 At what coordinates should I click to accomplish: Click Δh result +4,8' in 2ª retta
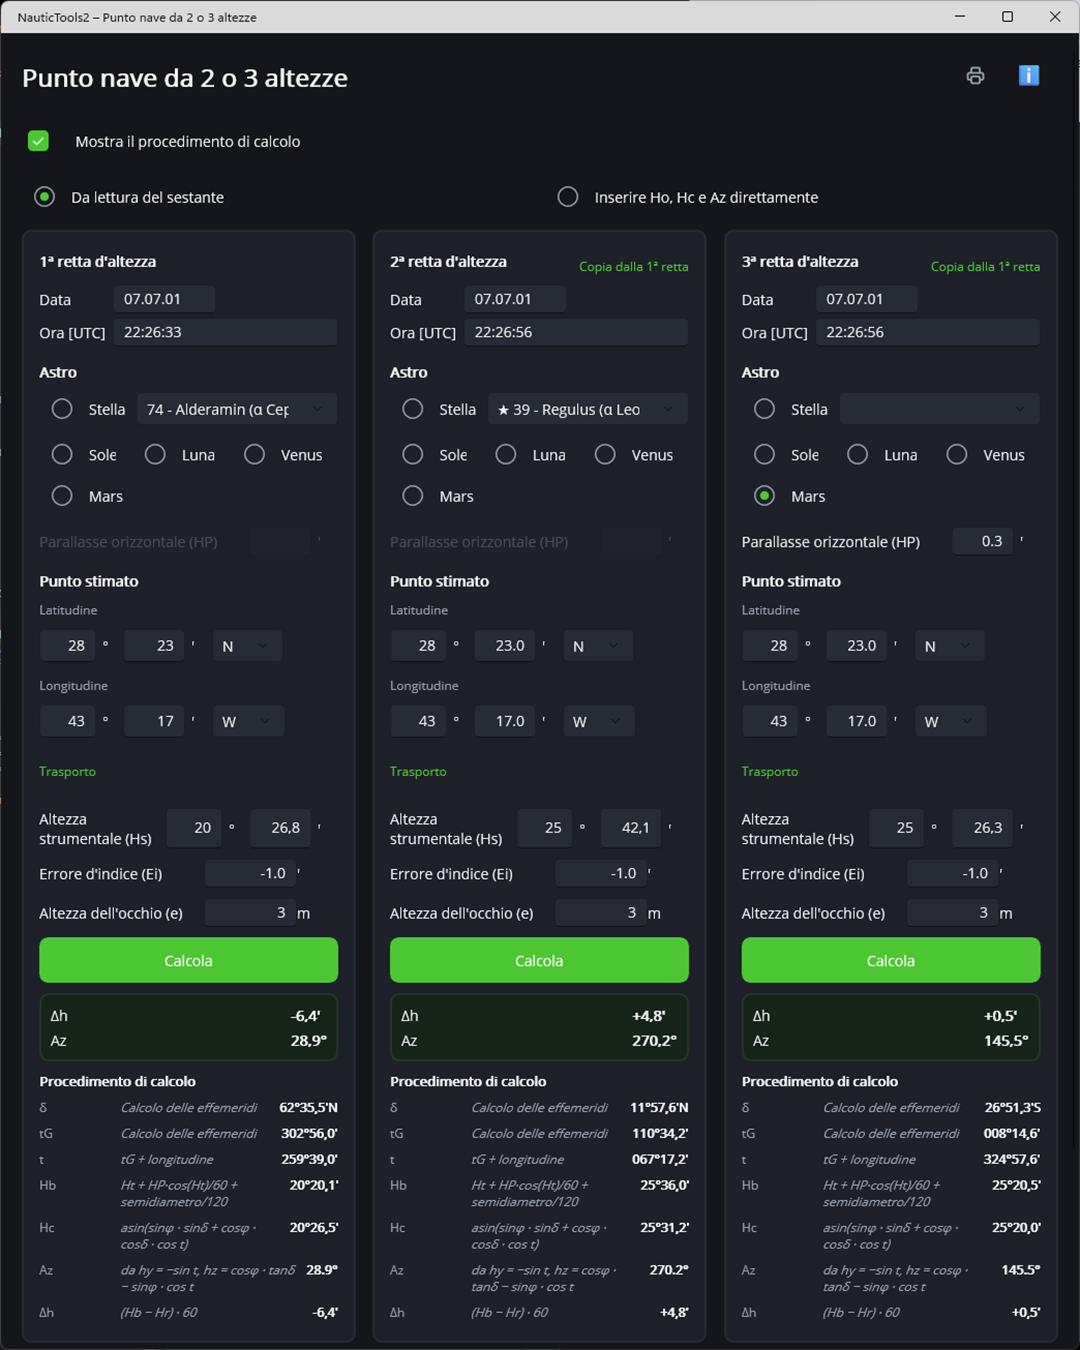[650, 1016]
